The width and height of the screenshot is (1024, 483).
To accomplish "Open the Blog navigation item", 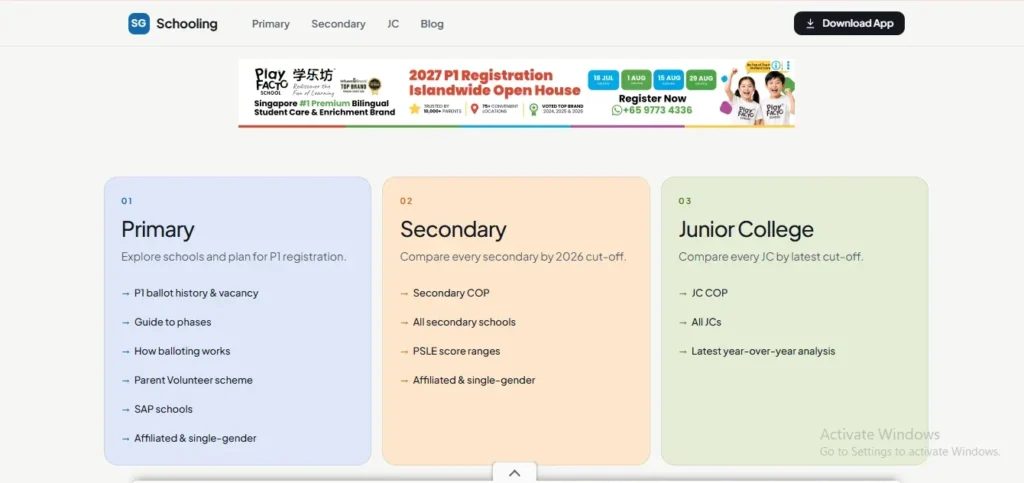I will (432, 24).
